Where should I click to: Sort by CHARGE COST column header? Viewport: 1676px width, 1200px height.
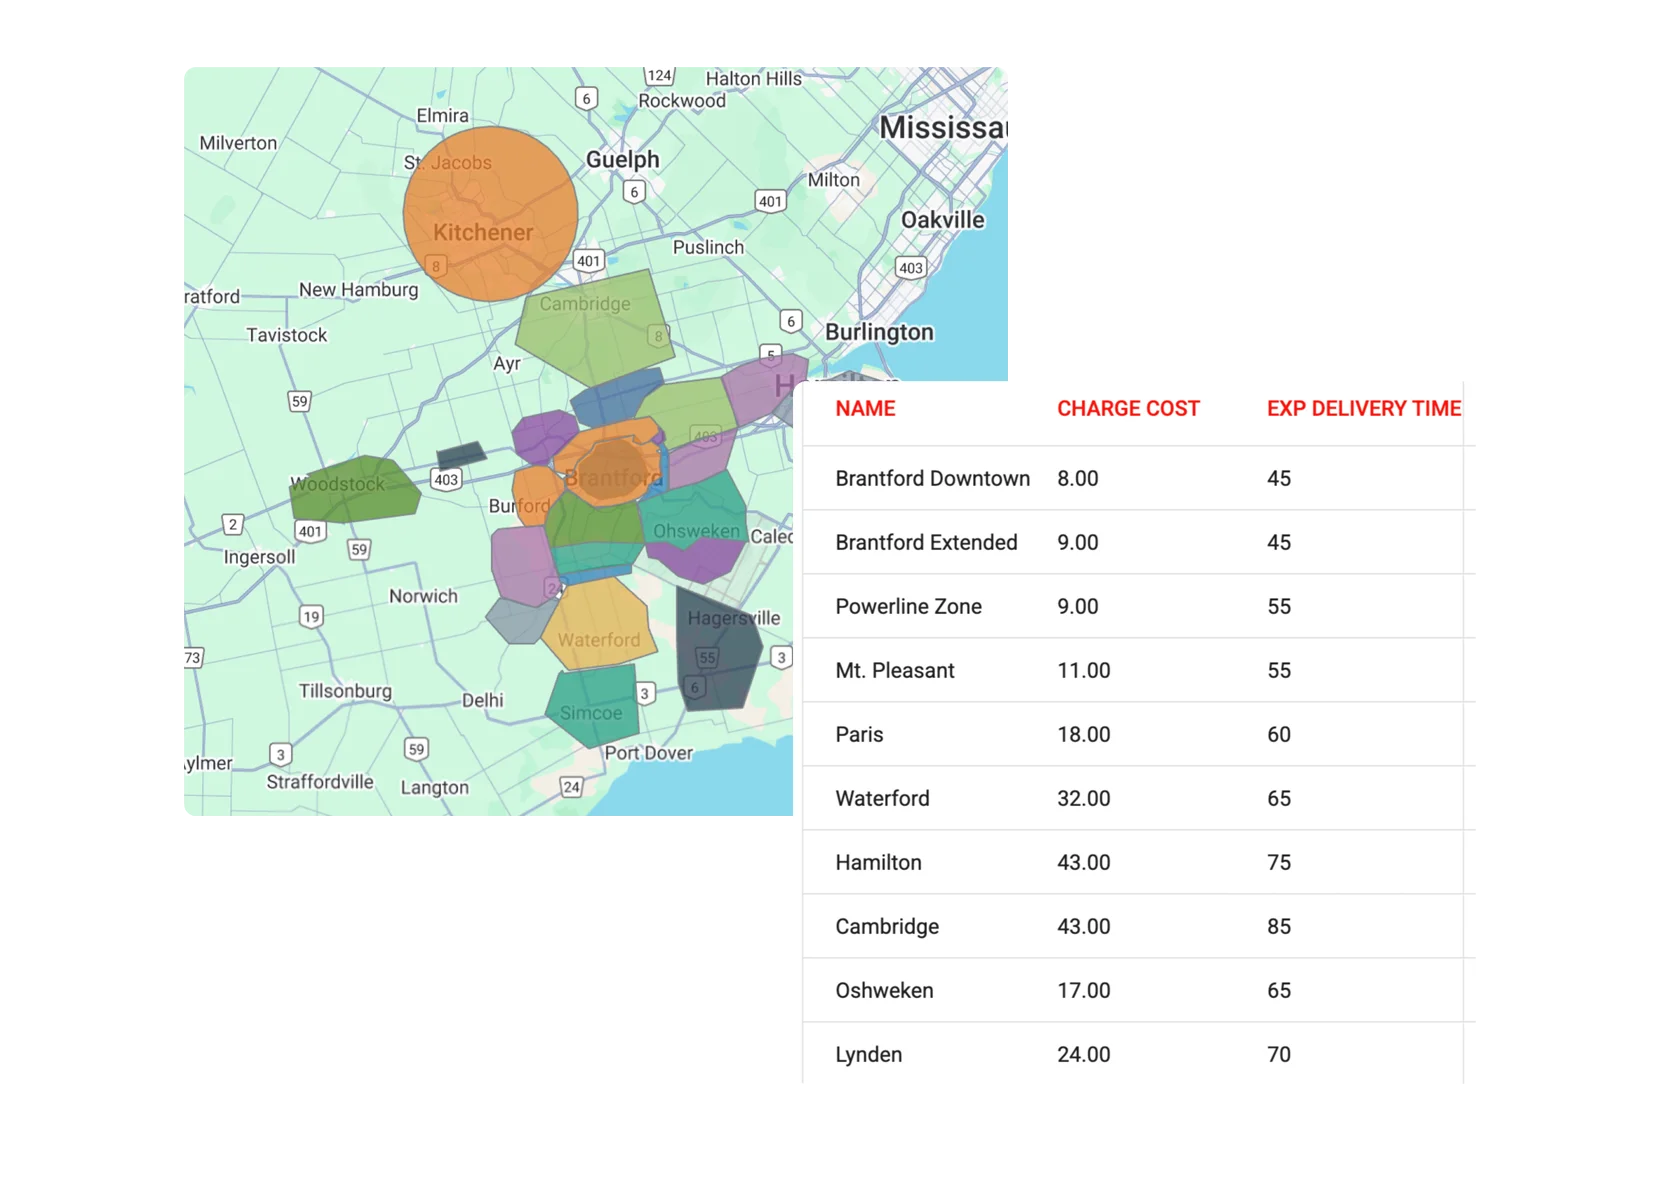(x=1127, y=409)
